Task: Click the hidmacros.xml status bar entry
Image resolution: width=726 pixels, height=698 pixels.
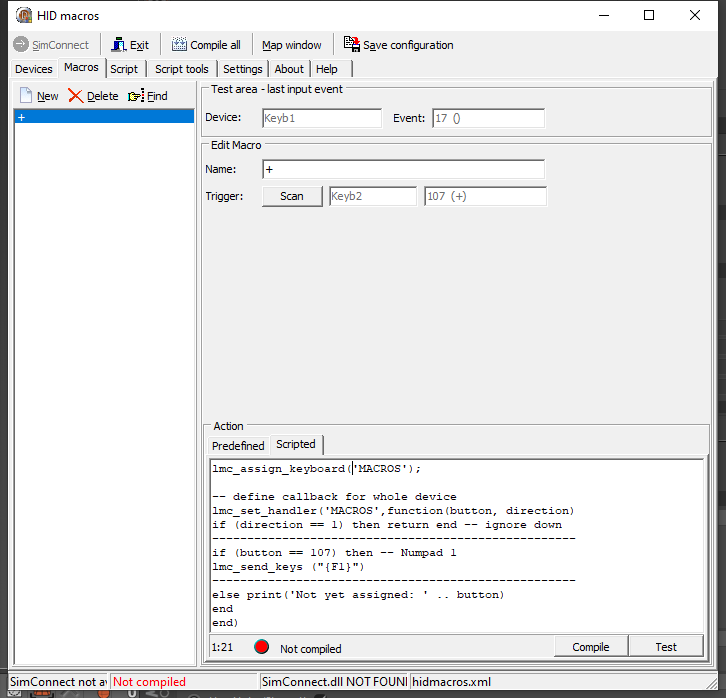Action: [x=451, y=682]
